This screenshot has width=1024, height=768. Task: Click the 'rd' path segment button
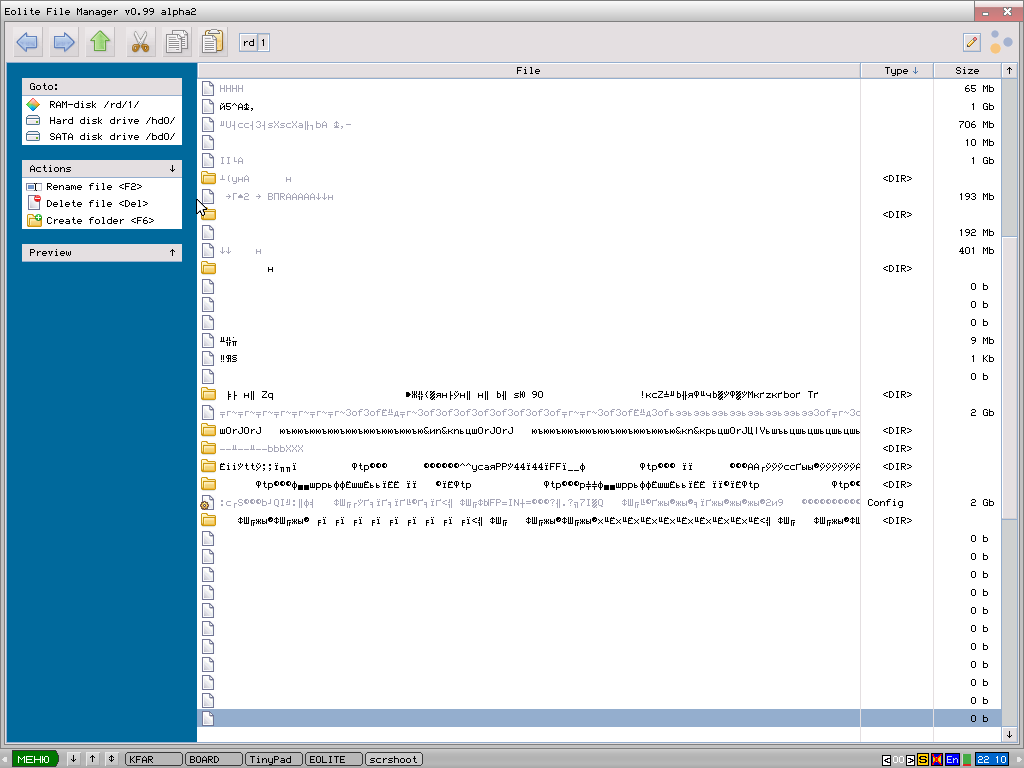(x=248, y=42)
